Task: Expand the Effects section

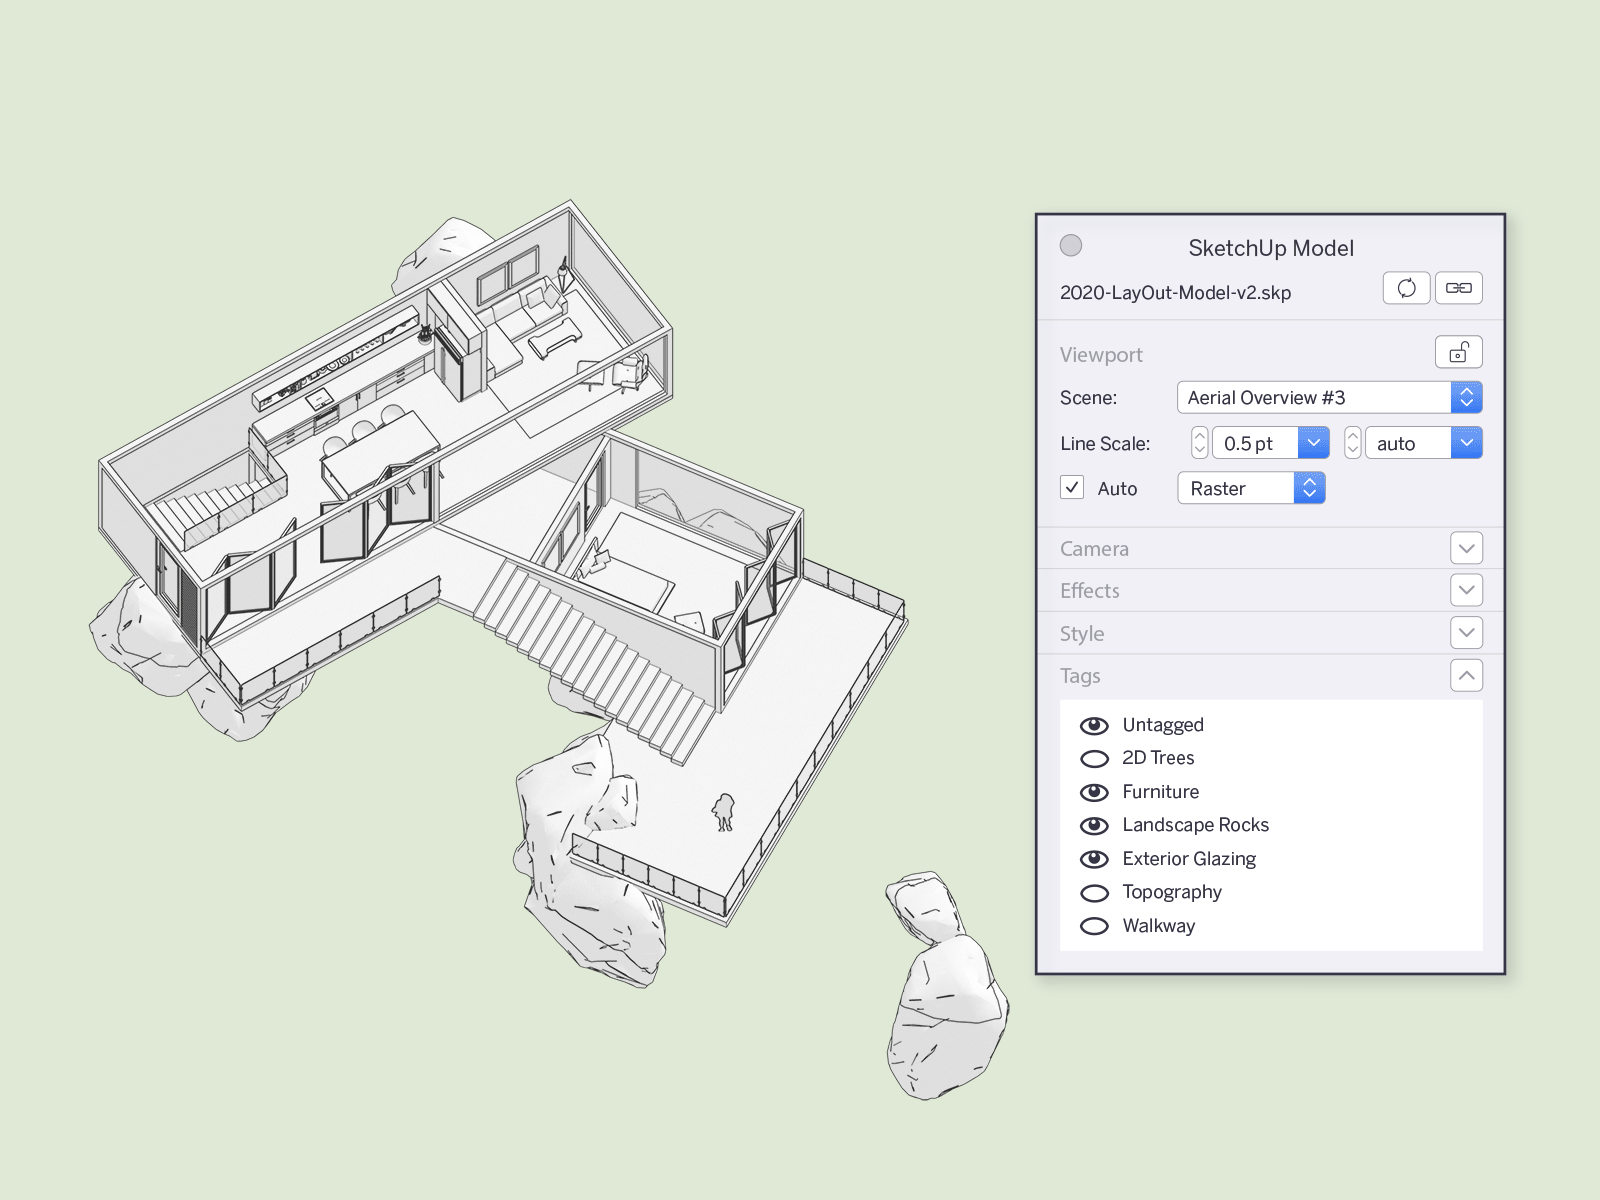Action: [1466, 590]
